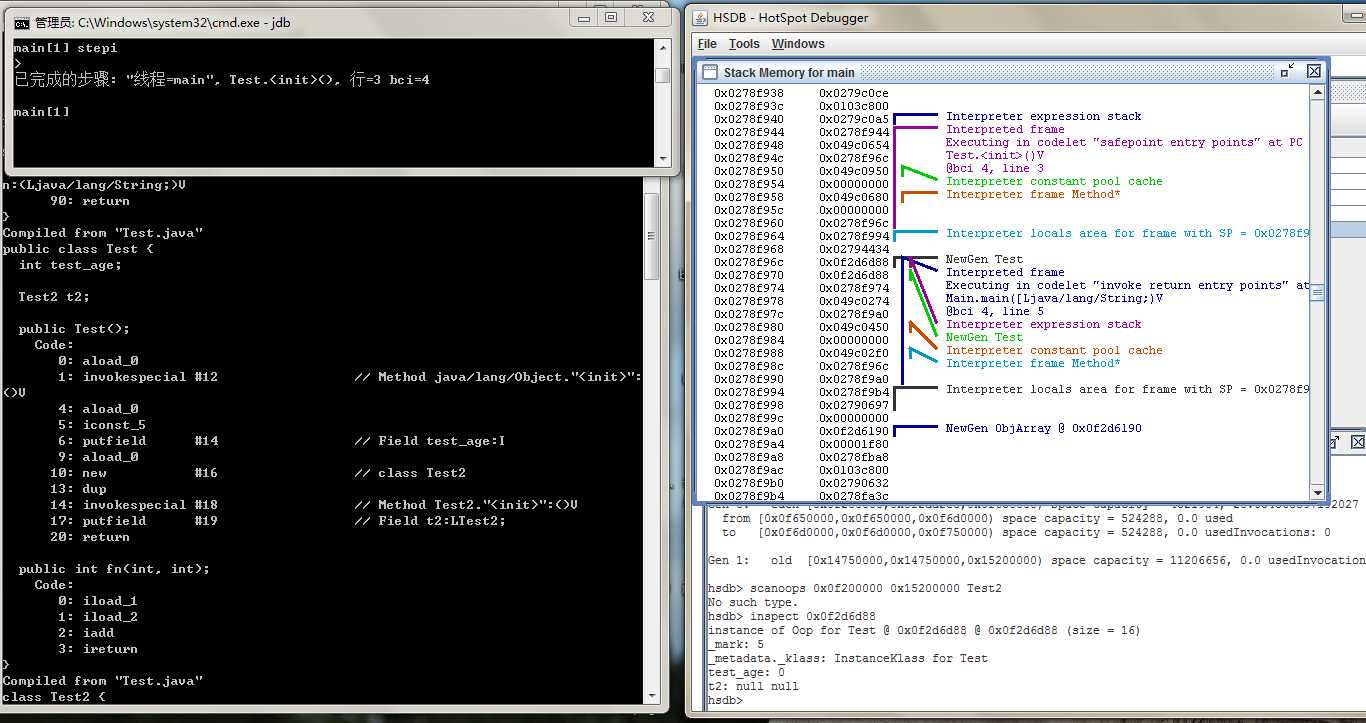This screenshot has height=723, width=1366.
Task: Click the 'public class Test {' line
Action: coord(78,249)
